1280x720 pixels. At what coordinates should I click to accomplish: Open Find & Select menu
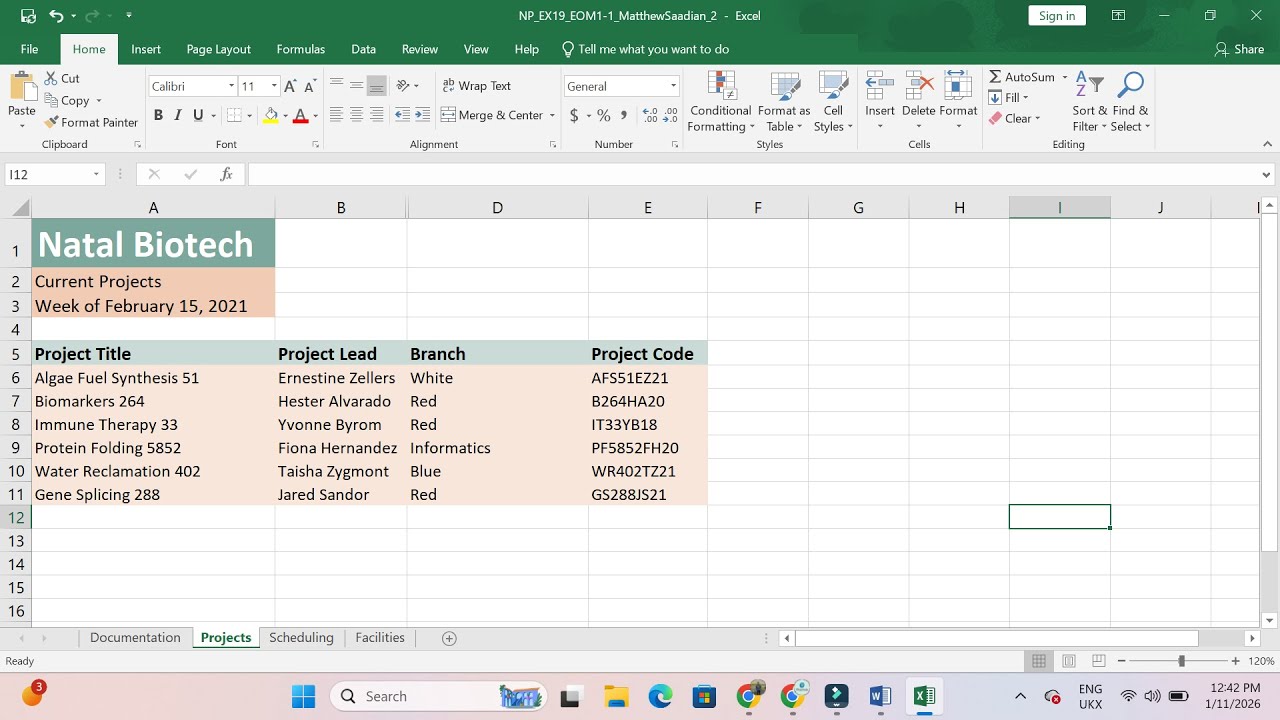[1131, 102]
